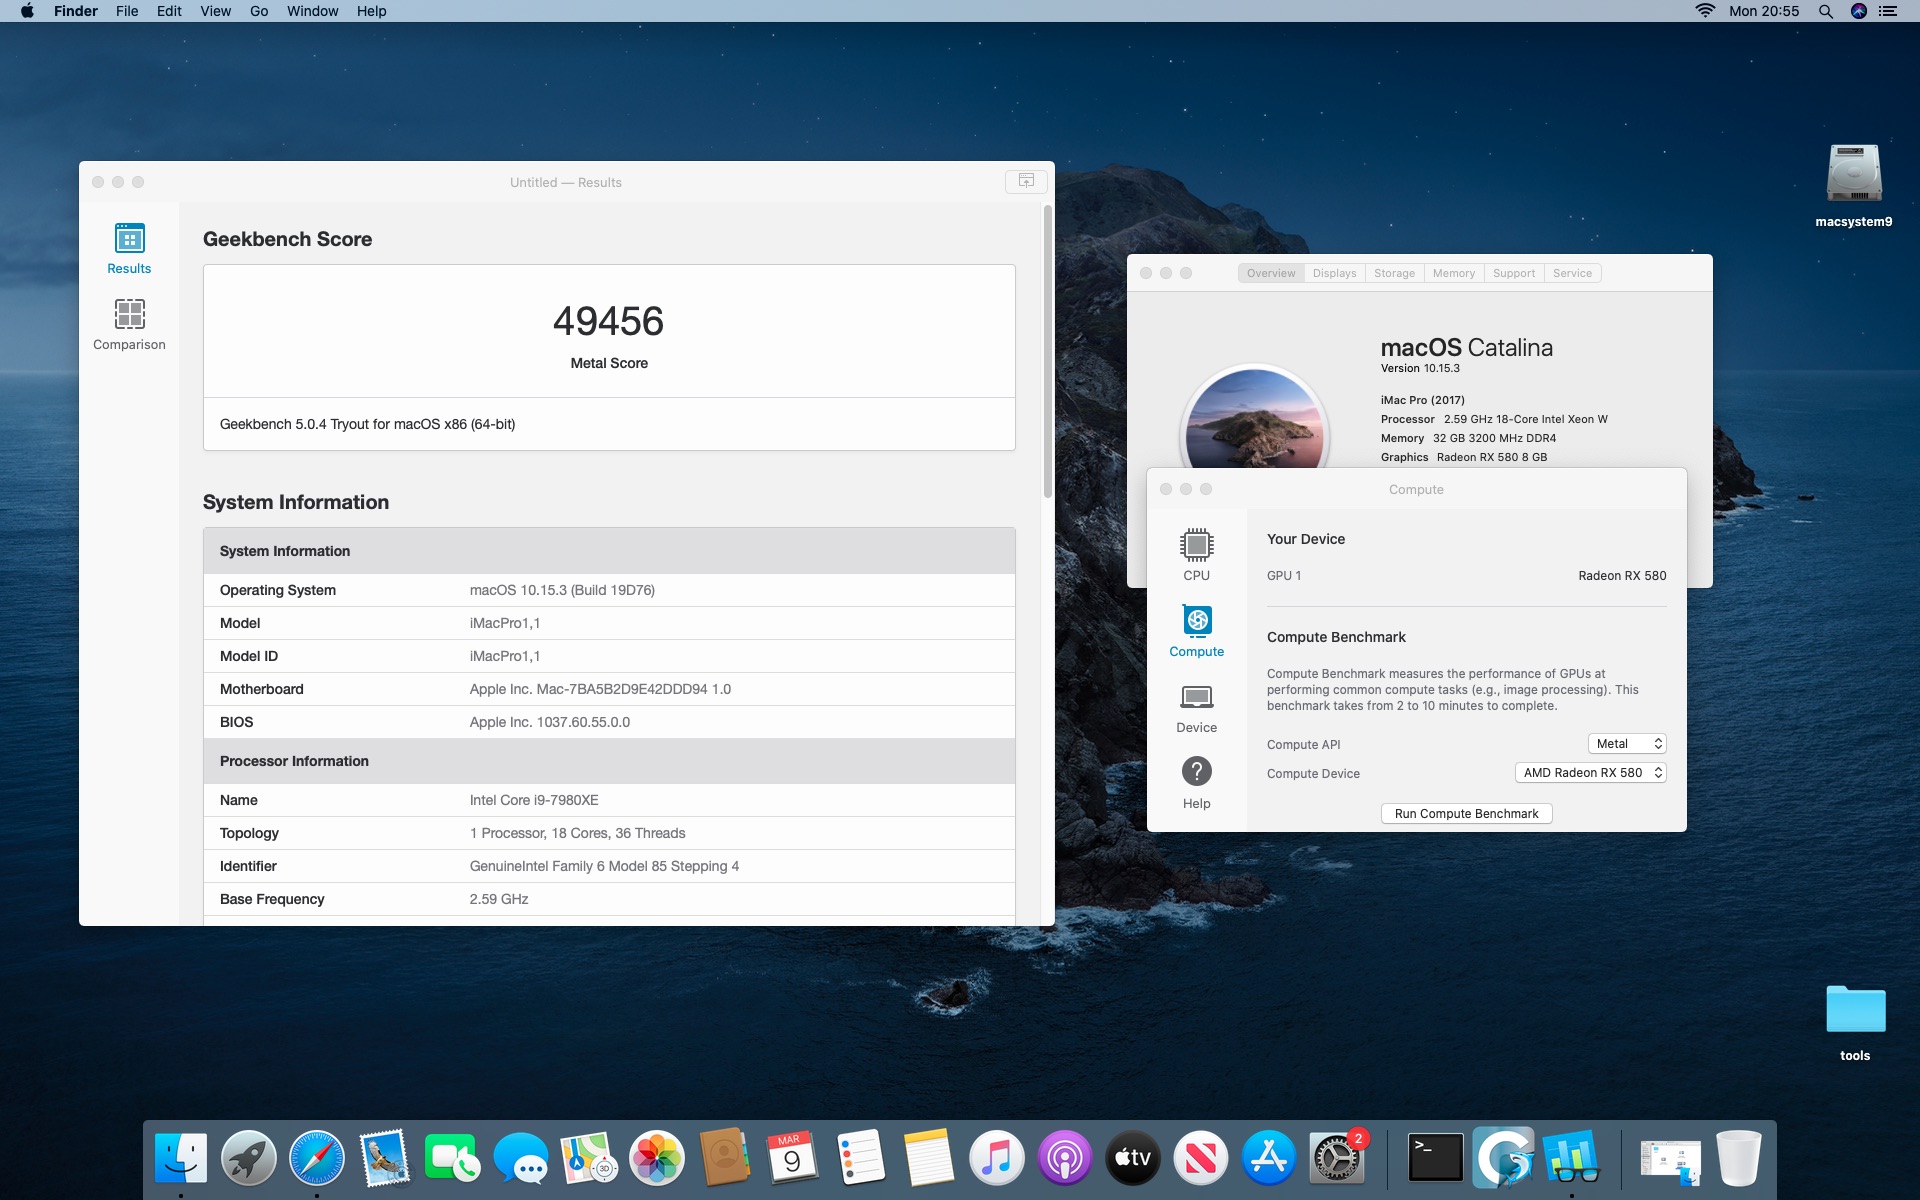Open the Compute API Metal dropdown

(1627, 743)
